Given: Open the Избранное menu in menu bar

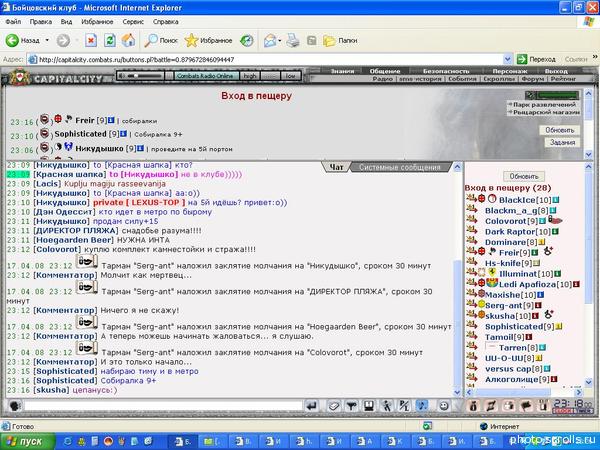Looking at the screenshot, I should (97, 22).
